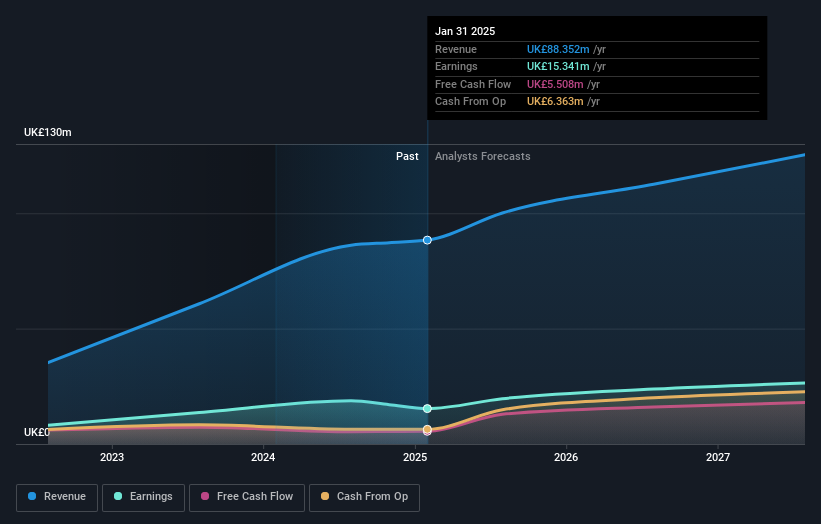Toggle the Free Cash Flow legend button
The image size is (821, 524).
click(247, 497)
